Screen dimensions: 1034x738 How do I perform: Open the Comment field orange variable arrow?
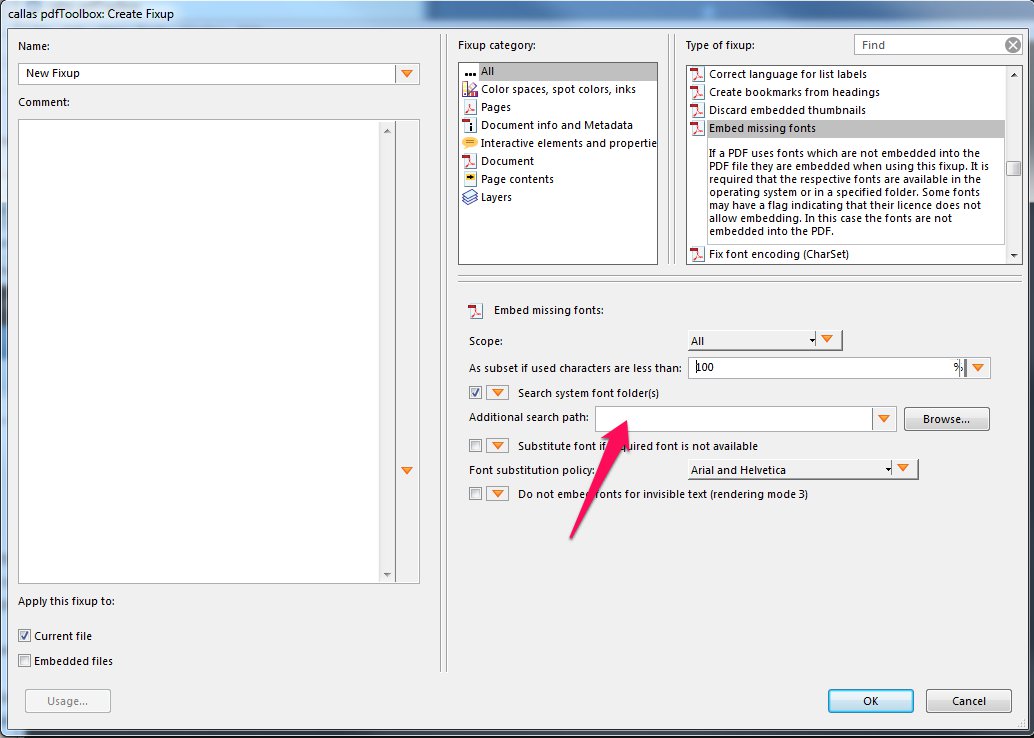click(408, 470)
